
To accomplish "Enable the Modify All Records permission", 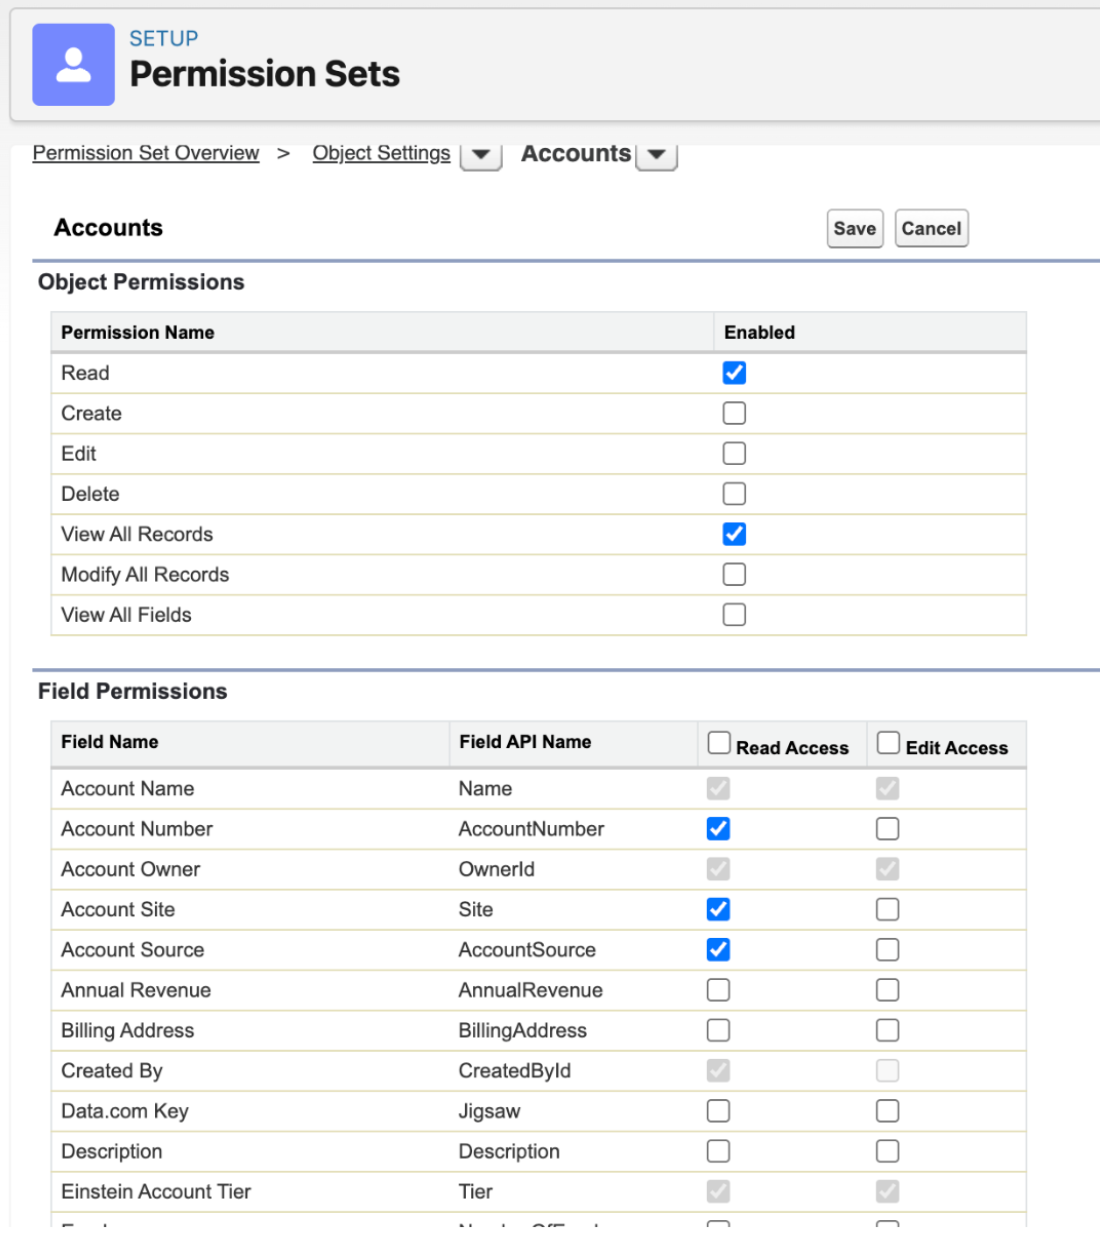I will pos(733,574).
